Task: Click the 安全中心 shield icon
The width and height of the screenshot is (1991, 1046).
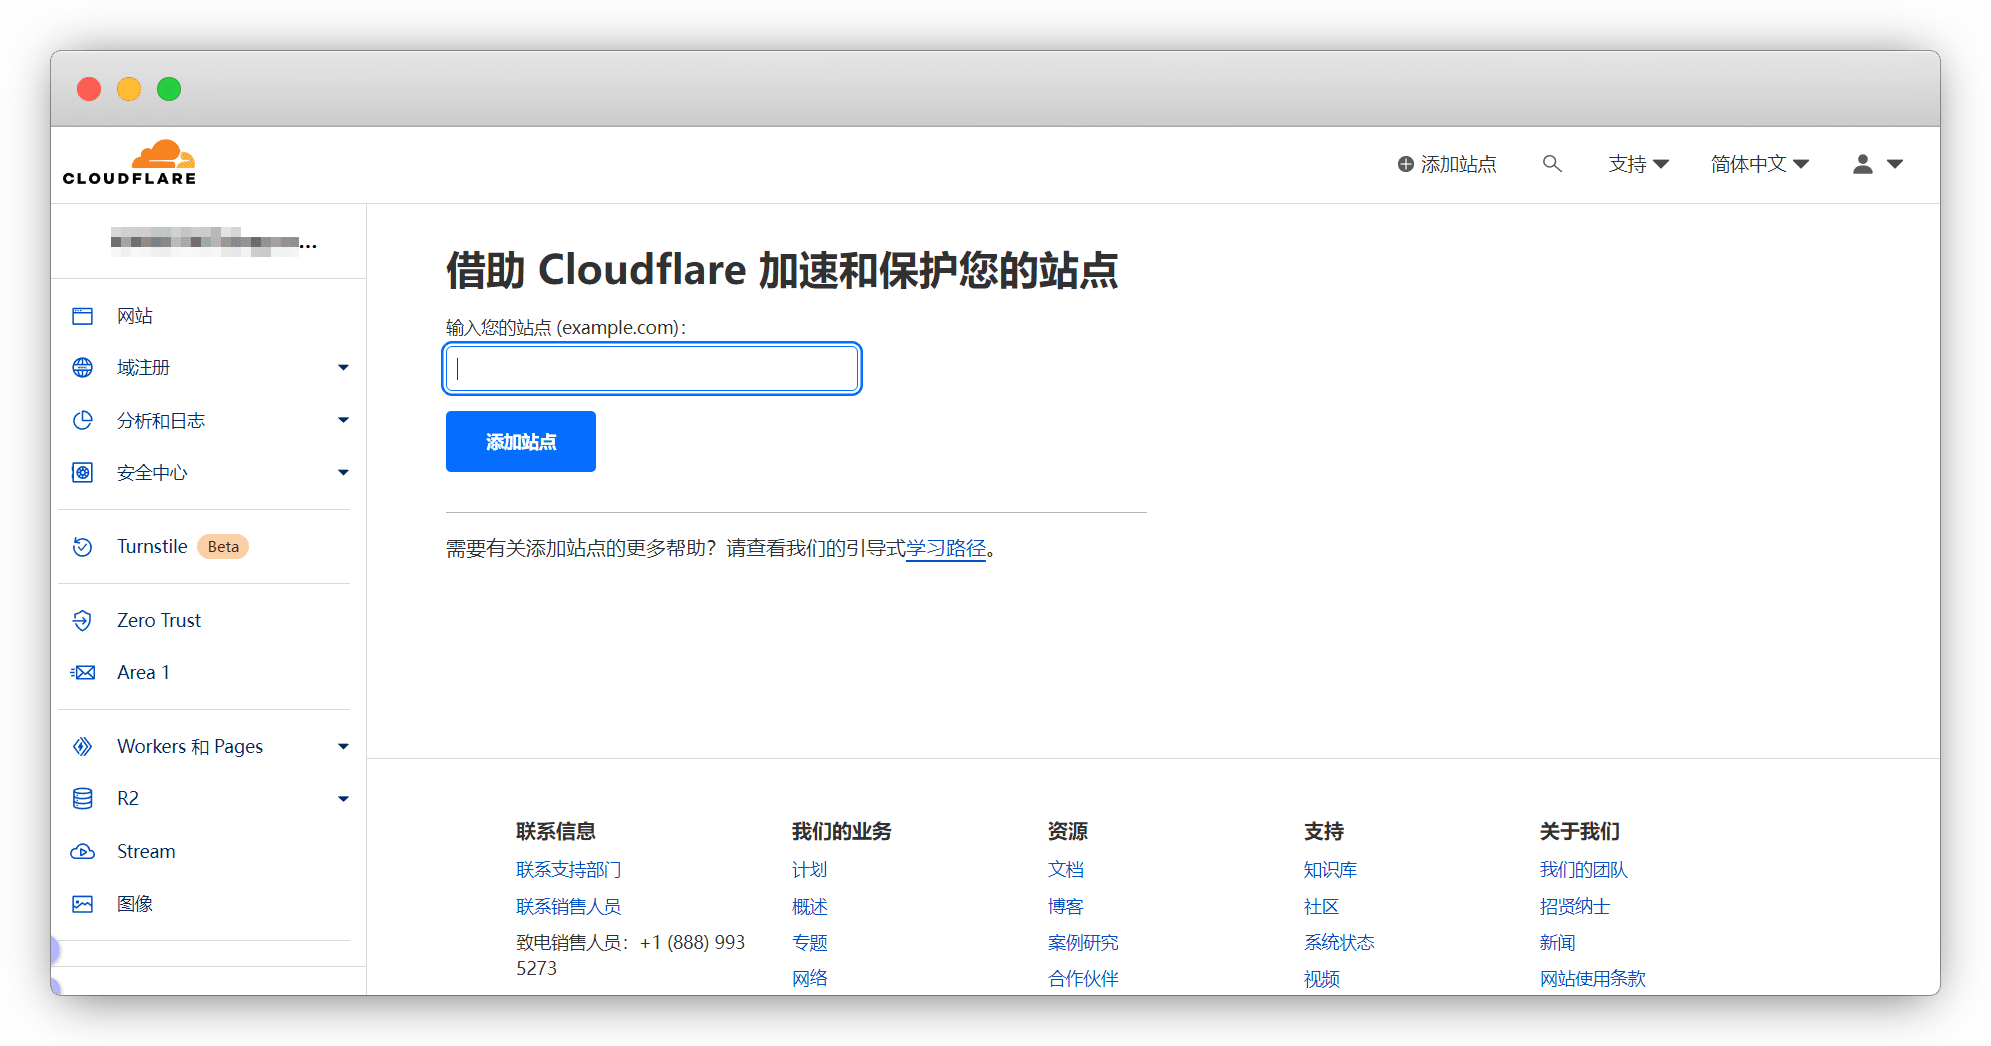Action: pyautogui.click(x=83, y=473)
